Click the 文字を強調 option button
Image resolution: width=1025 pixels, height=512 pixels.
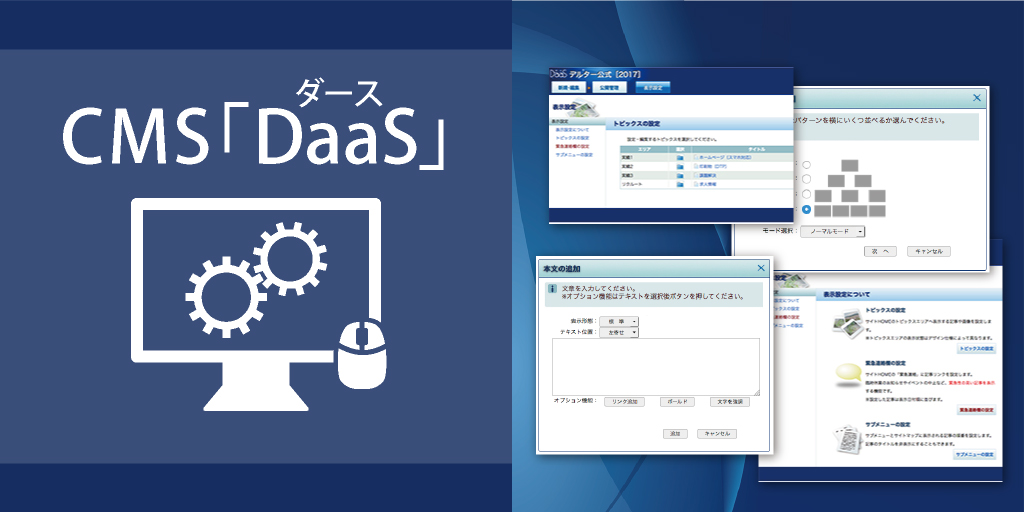[x=730, y=402]
